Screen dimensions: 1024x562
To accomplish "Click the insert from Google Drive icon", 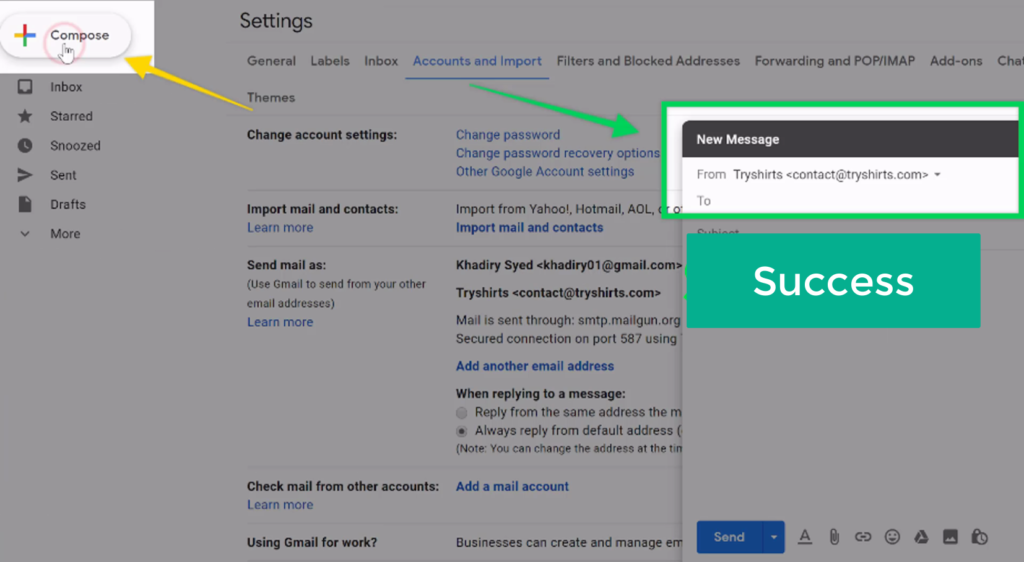I will [921, 537].
